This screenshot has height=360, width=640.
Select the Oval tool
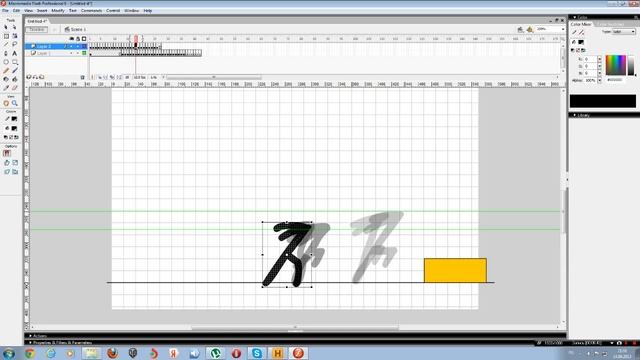click(x=6, y=62)
